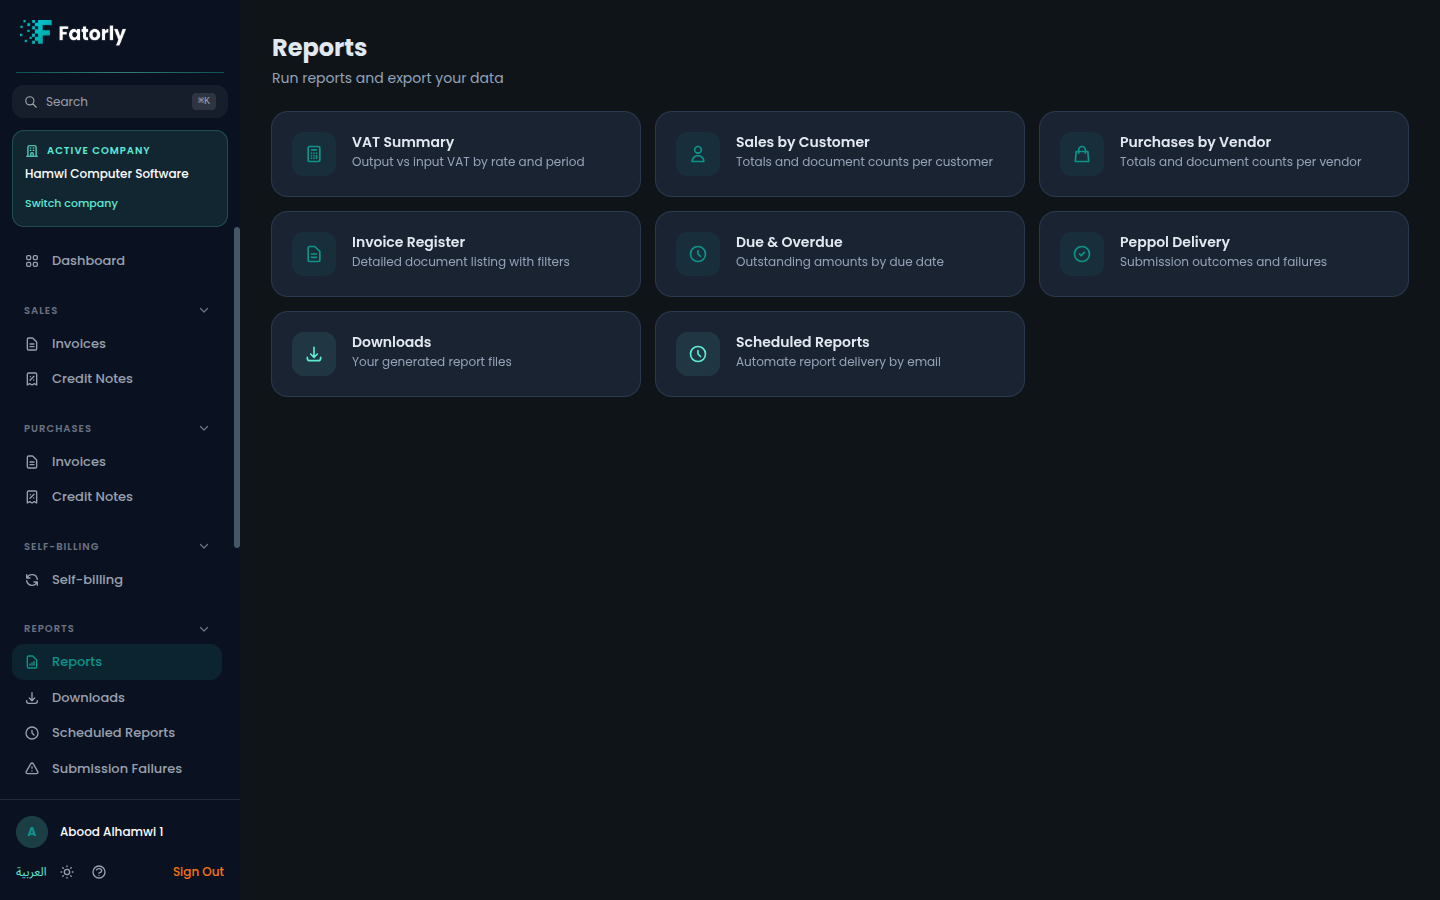Viewport: 1440px width, 900px height.
Task: Collapse the Sales section chevron
Action: click(204, 311)
